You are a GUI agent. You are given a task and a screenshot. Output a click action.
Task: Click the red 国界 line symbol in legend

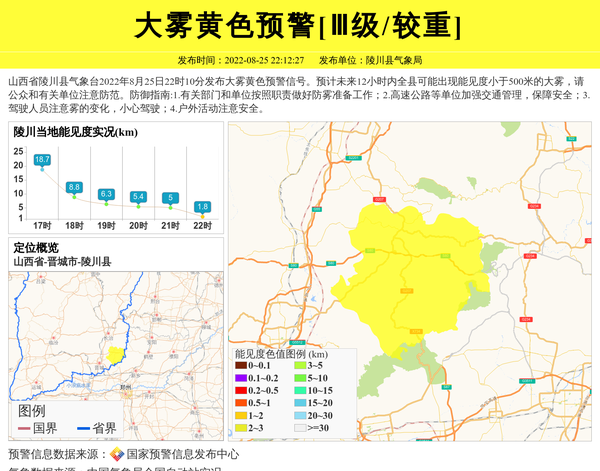23,429
